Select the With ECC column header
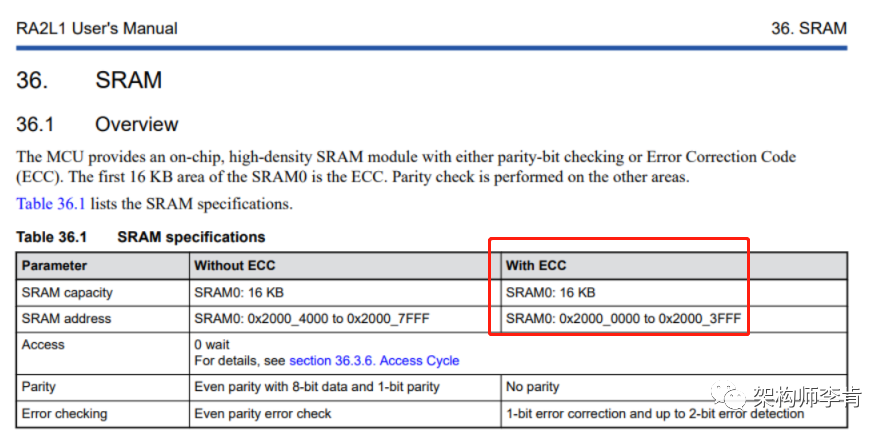 tap(536, 266)
